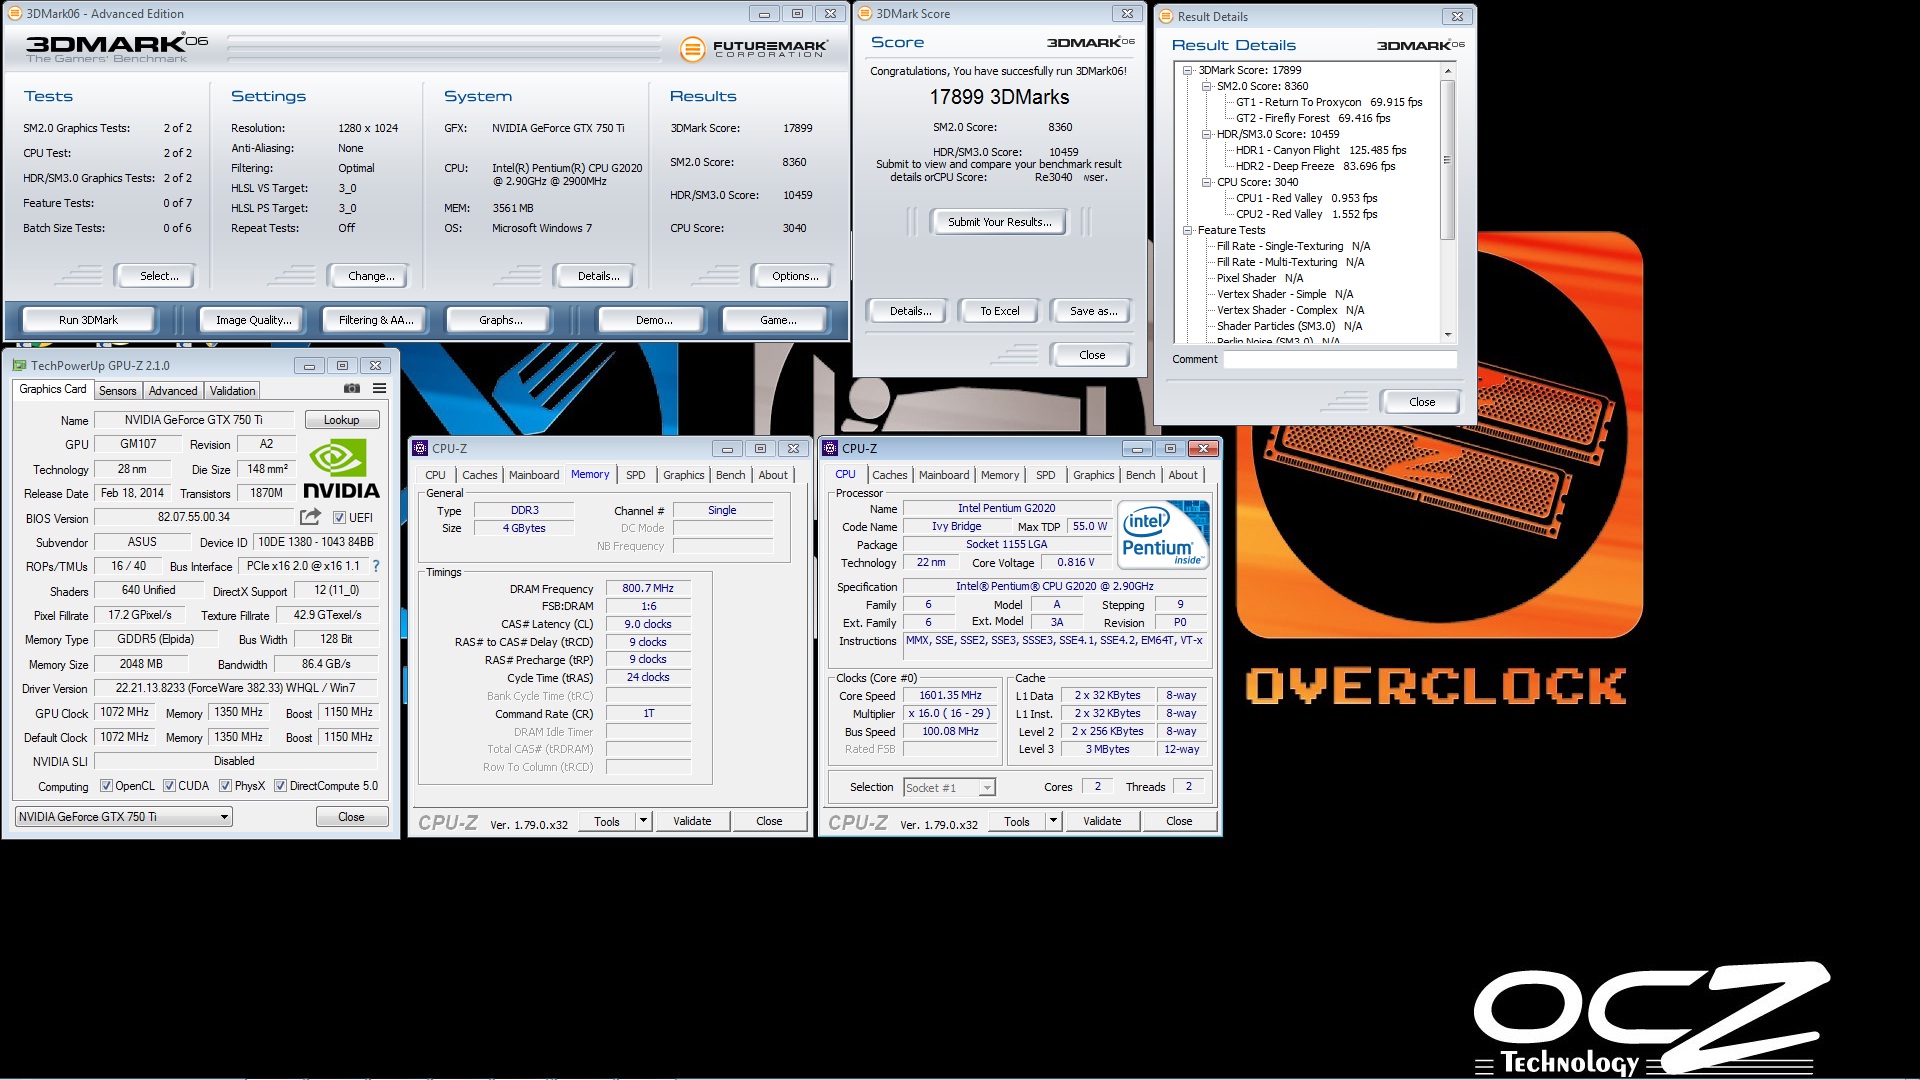1920x1080 pixels.
Task: Switch to the Validation tab in GPU-Z
Action: 233,390
